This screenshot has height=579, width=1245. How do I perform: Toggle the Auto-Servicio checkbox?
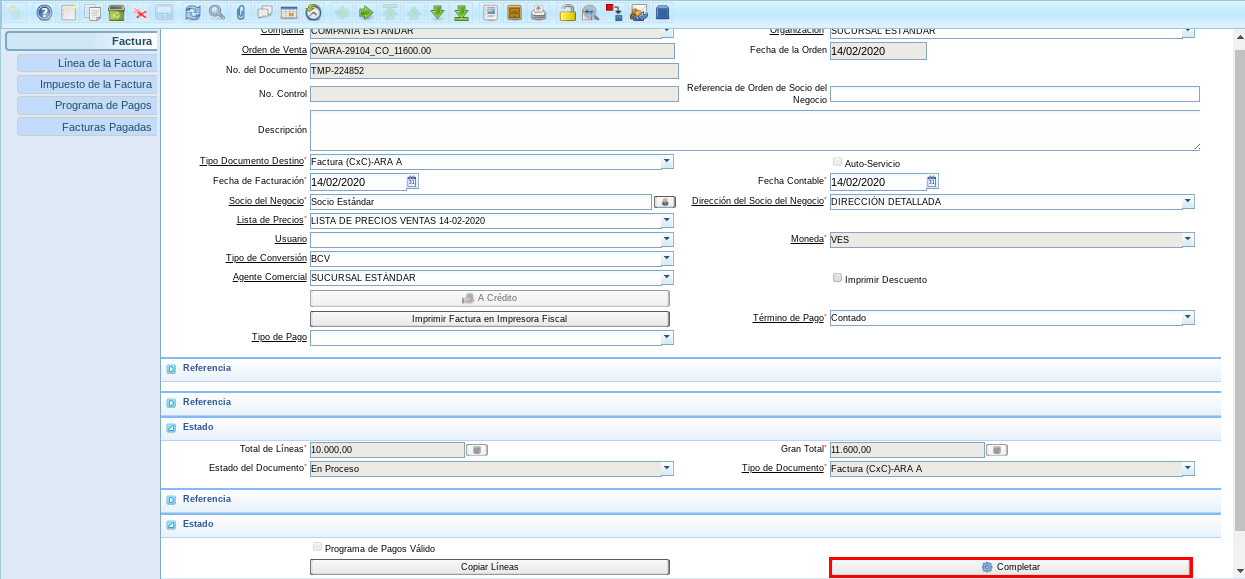click(x=837, y=162)
